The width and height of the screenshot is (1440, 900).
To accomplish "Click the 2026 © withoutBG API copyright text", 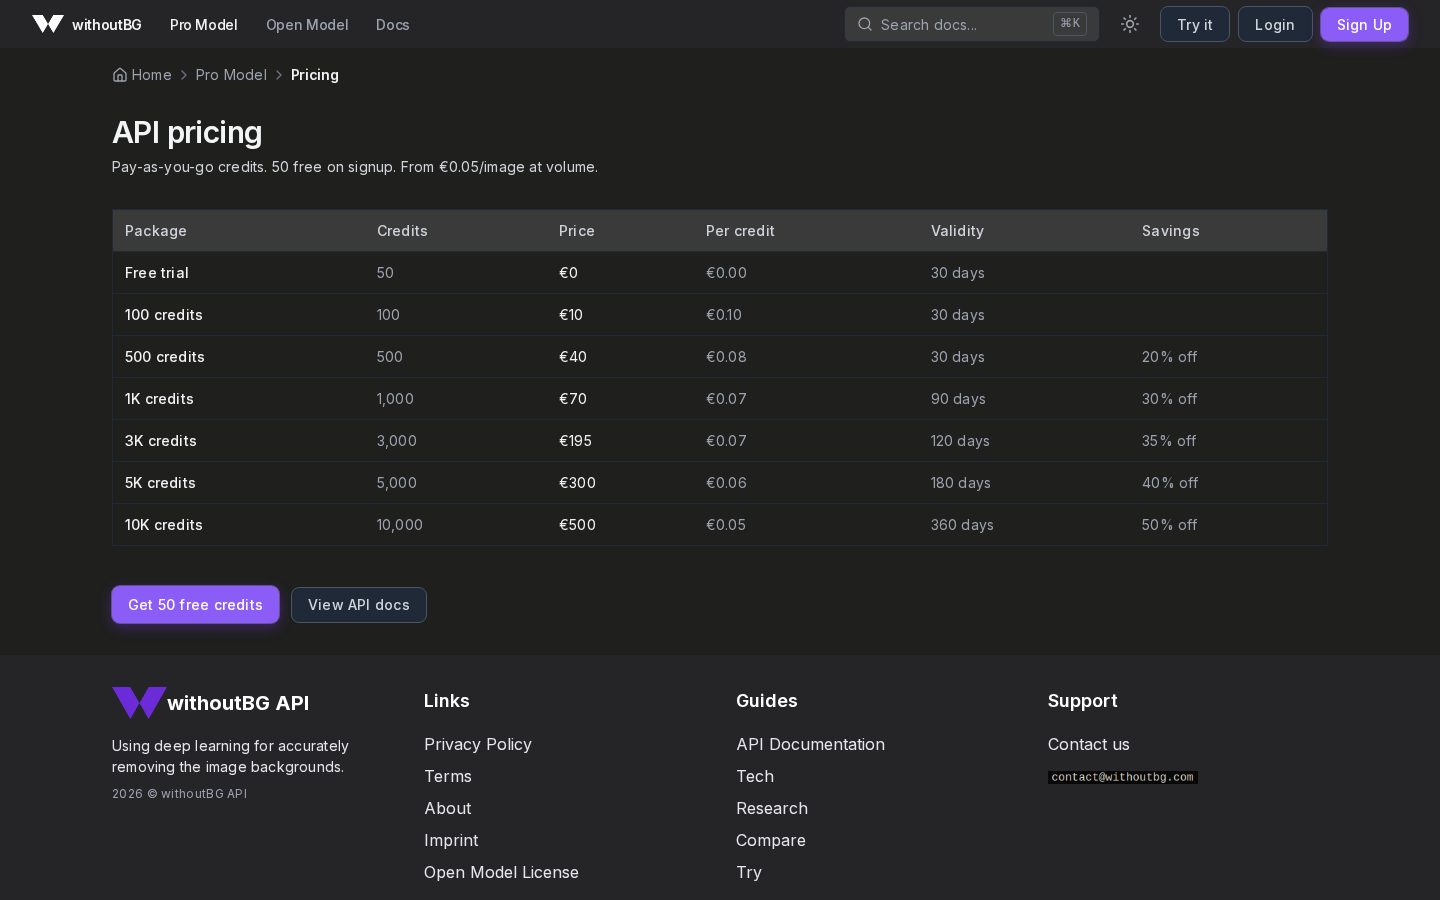I will tap(179, 794).
